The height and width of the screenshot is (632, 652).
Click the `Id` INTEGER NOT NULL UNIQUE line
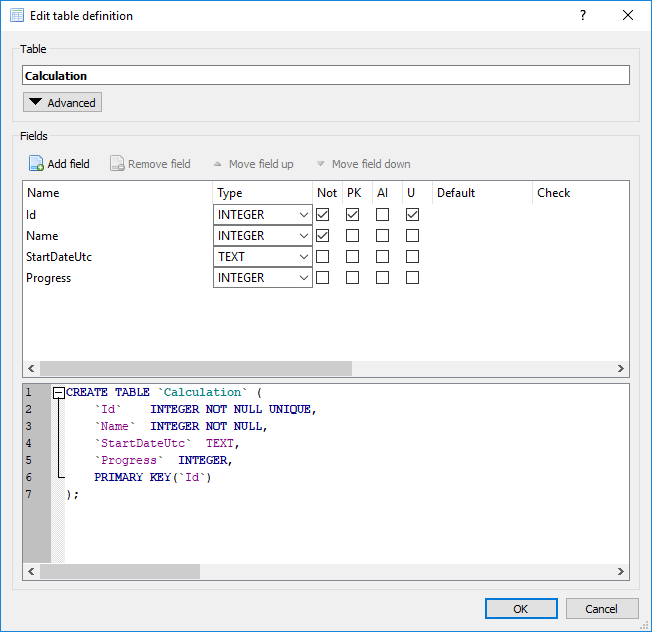[x=205, y=409]
